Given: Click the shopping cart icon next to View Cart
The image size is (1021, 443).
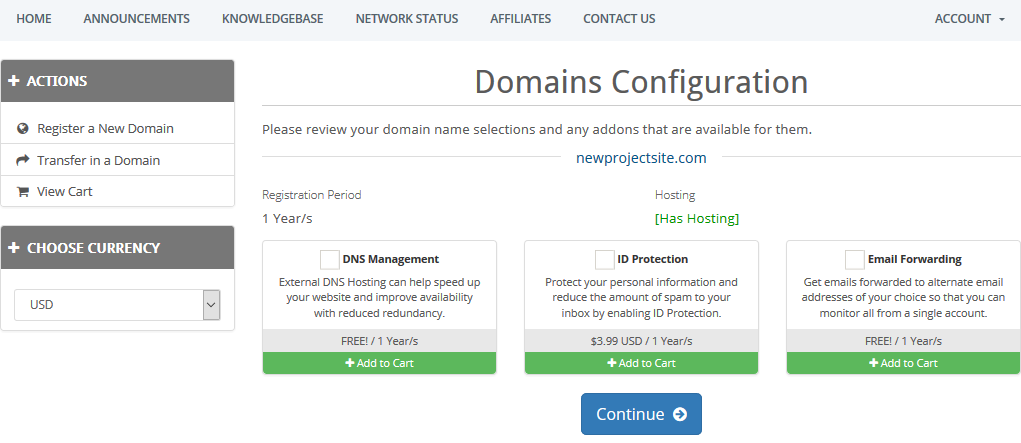Looking at the screenshot, I should click(23, 192).
